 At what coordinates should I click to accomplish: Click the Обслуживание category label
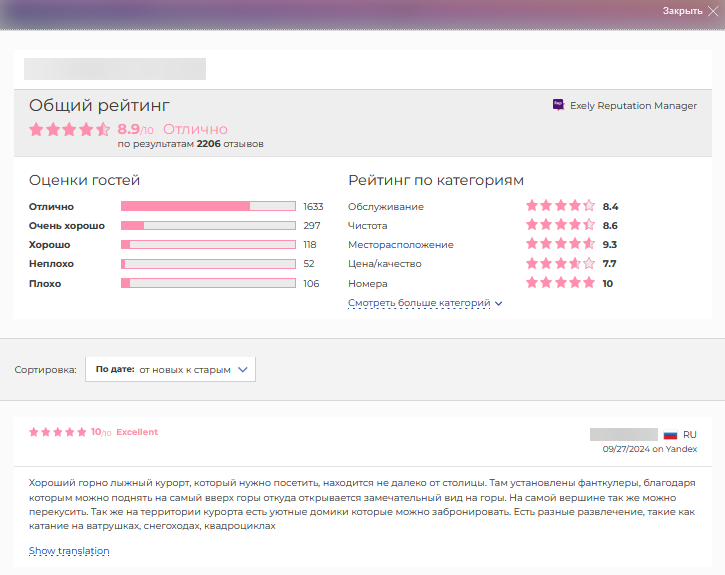coord(386,207)
